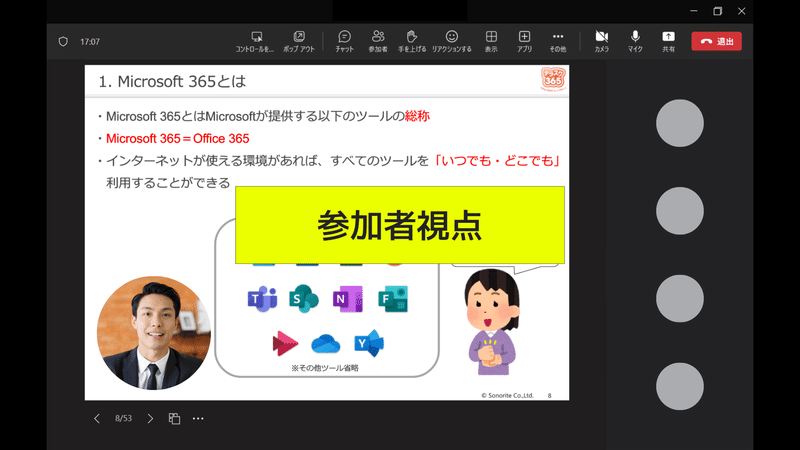Minimize the Teams meeting window
The height and width of the screenshot is (450, 800).
tap(694, 11)
